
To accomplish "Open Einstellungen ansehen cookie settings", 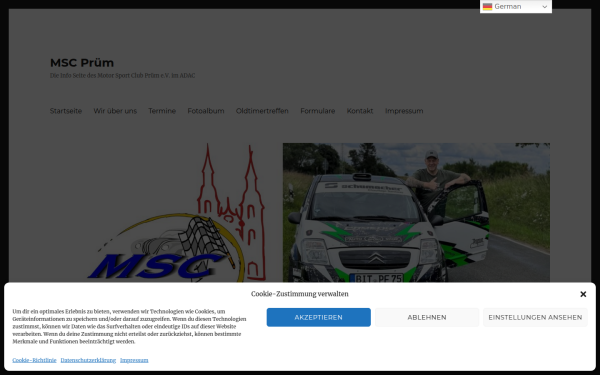I will coord(535,317).
